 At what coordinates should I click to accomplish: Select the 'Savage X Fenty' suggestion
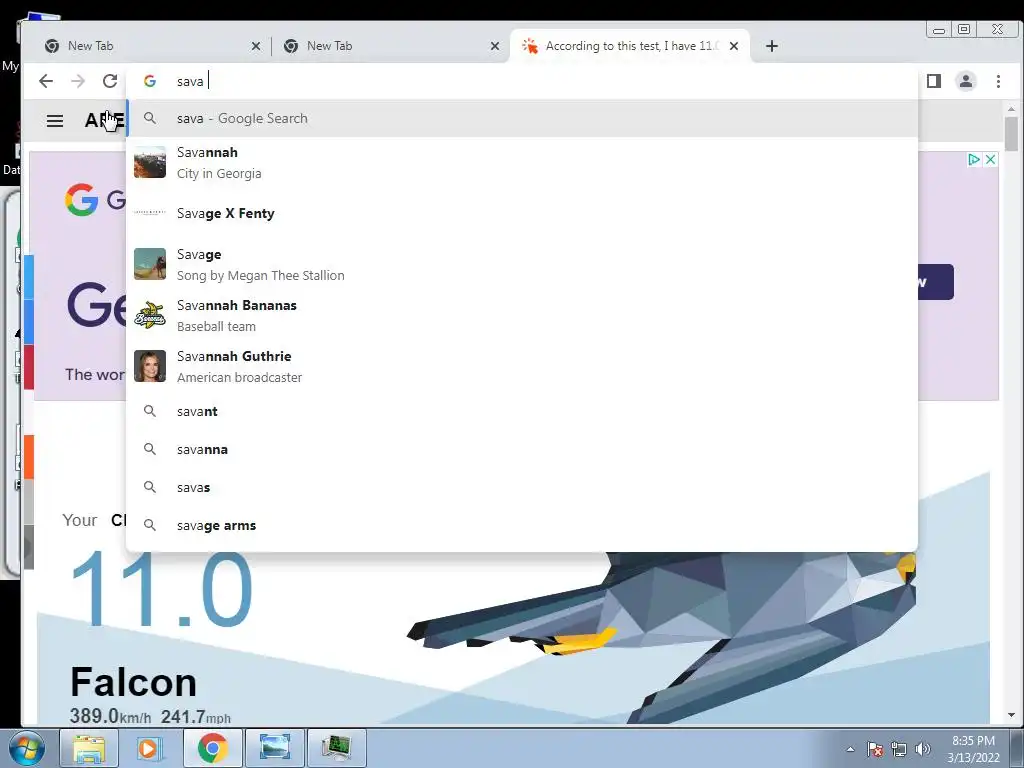[522, 214]
